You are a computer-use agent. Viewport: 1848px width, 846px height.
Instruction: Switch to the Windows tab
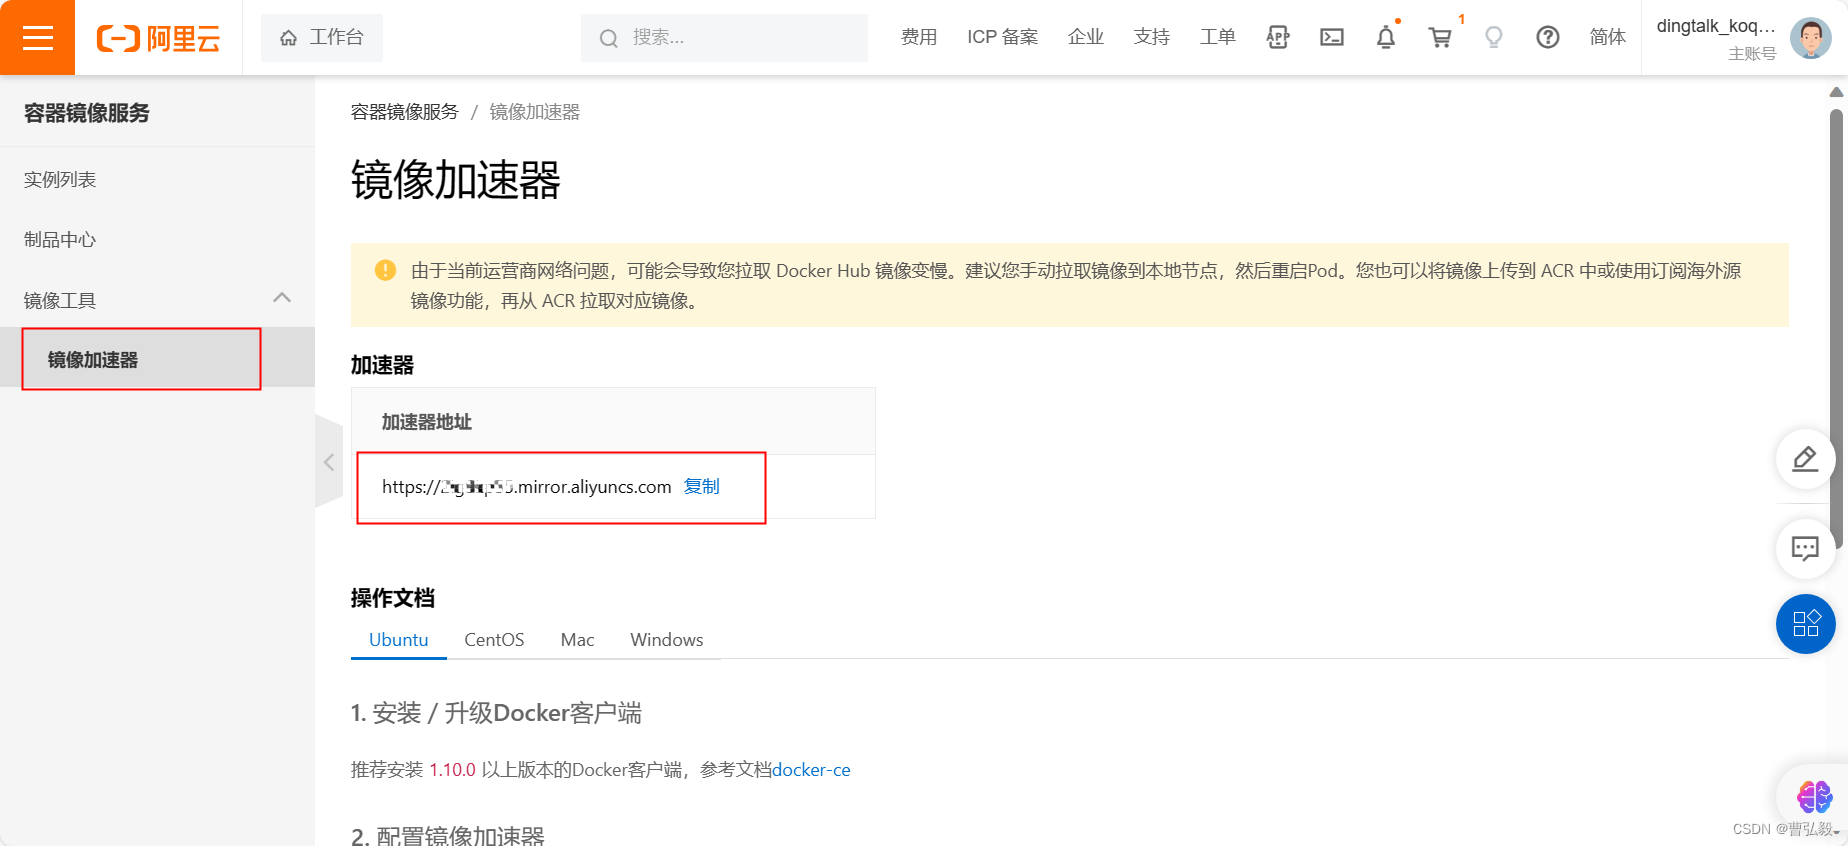point(666,640)
